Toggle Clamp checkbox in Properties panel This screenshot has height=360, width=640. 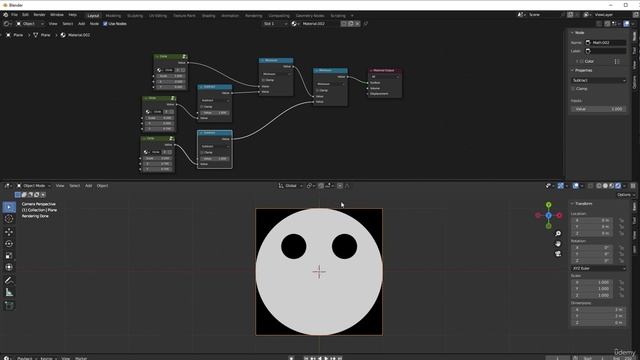[573, 89]
